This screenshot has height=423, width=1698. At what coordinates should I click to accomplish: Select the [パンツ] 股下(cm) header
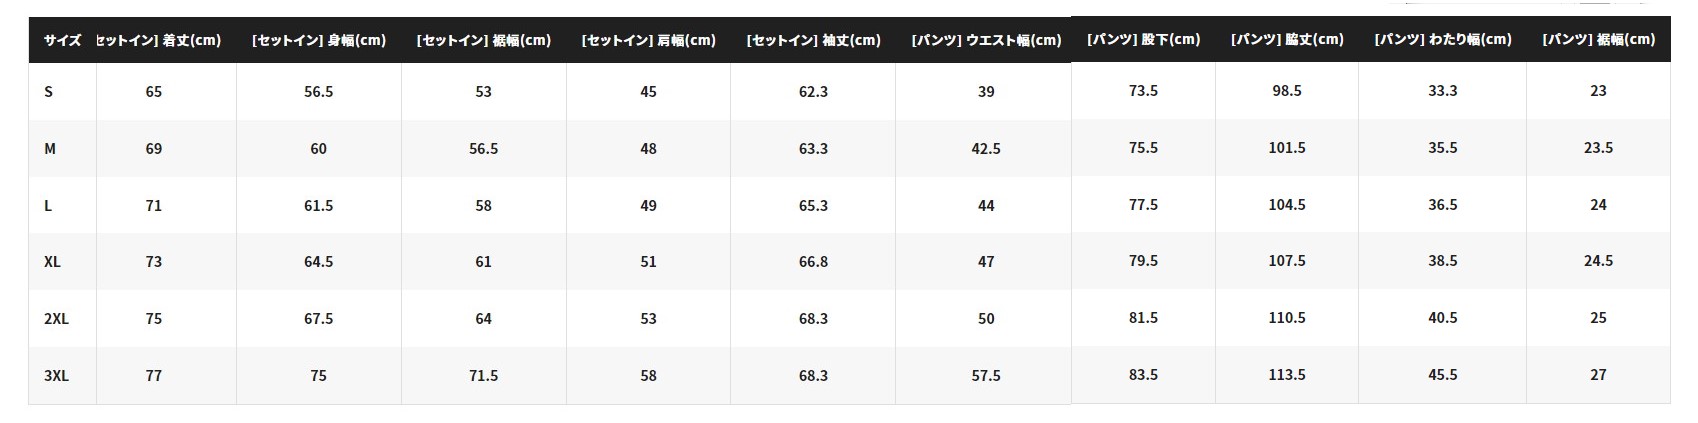[x=1143, y=40]
